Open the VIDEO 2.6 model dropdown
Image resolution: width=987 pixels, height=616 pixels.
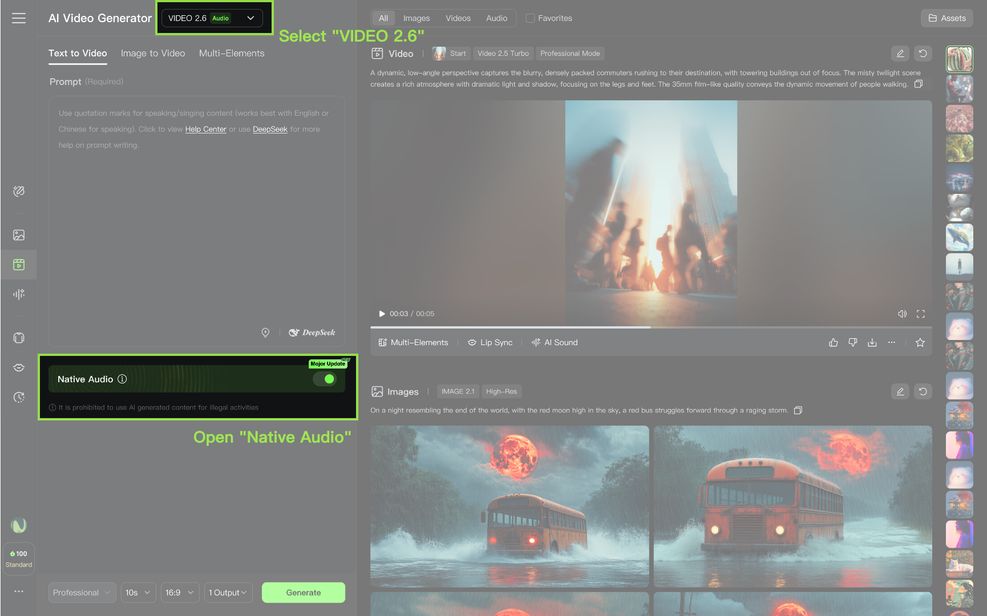pos(212,18)
